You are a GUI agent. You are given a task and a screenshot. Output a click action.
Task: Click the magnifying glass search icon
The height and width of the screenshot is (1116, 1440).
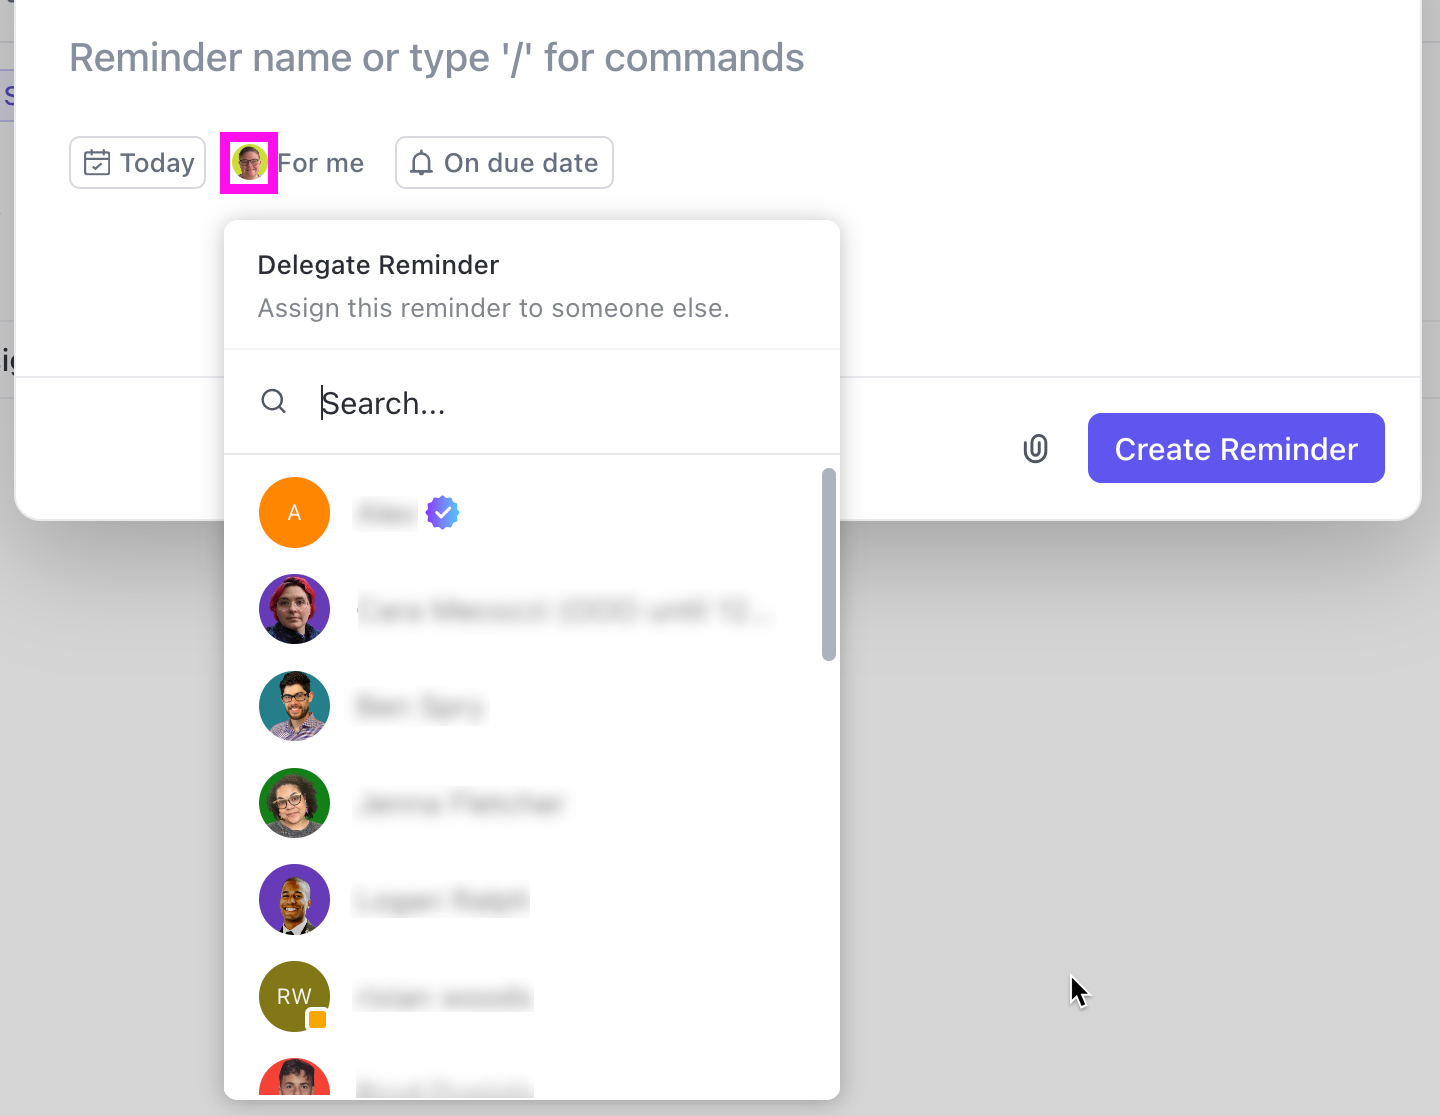(x=273, y=402)
